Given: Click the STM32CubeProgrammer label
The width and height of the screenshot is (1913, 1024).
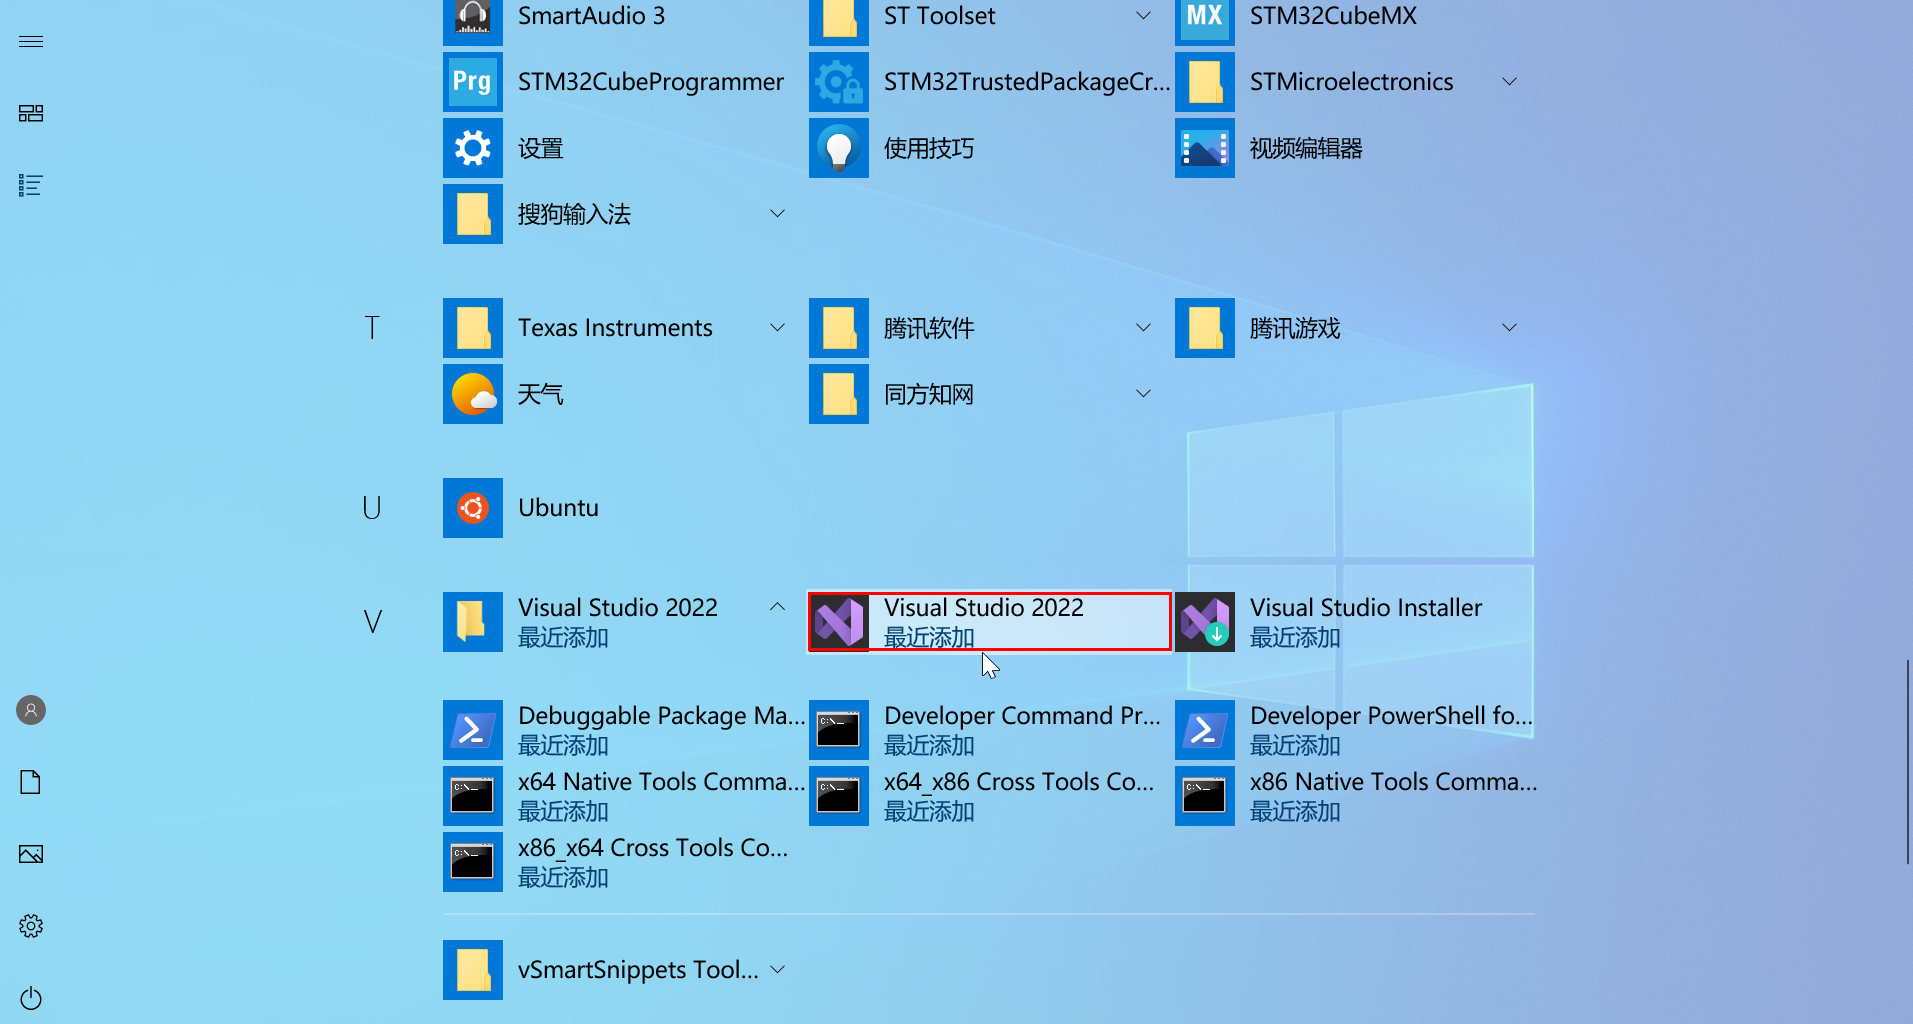Looking at the screenshot, I should [651, 82].
